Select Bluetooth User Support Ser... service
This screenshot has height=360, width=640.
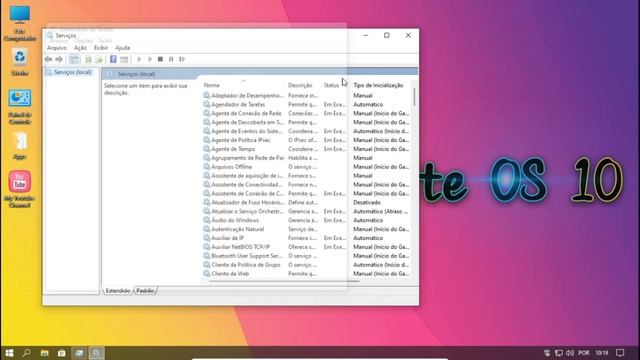[247, 256]
